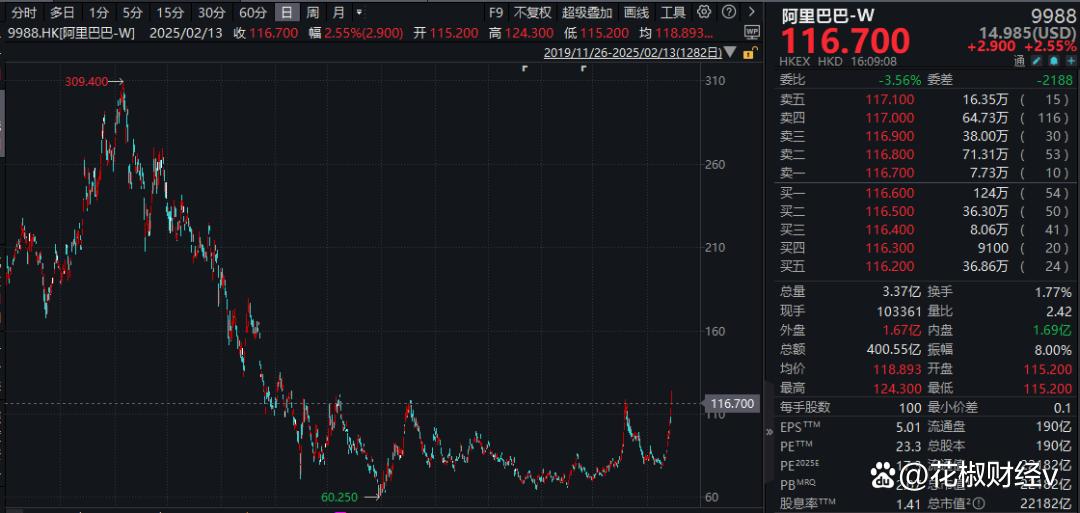Click the bell alert icon
This screenshot has height=513, width=1080.
coord(1054,62)
